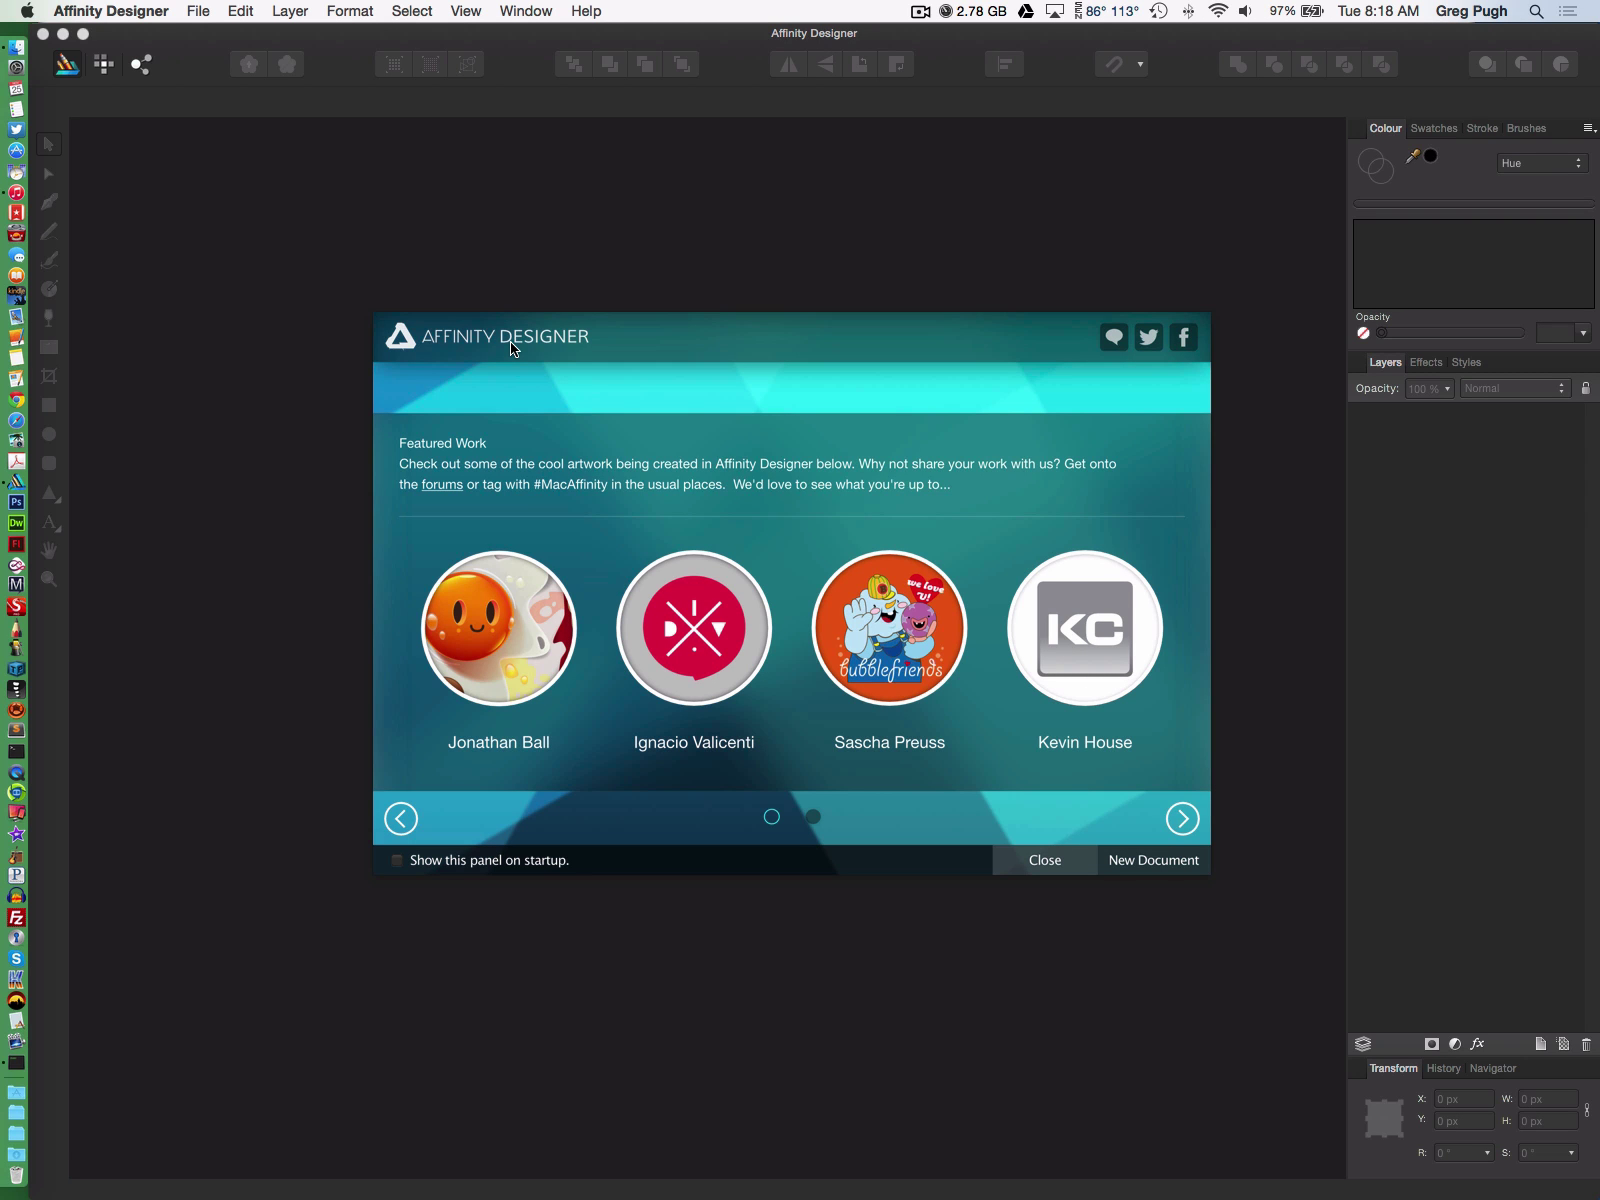
Task: Toggle the aspect ratio link in Transform
Action: coord(1587,1110)
